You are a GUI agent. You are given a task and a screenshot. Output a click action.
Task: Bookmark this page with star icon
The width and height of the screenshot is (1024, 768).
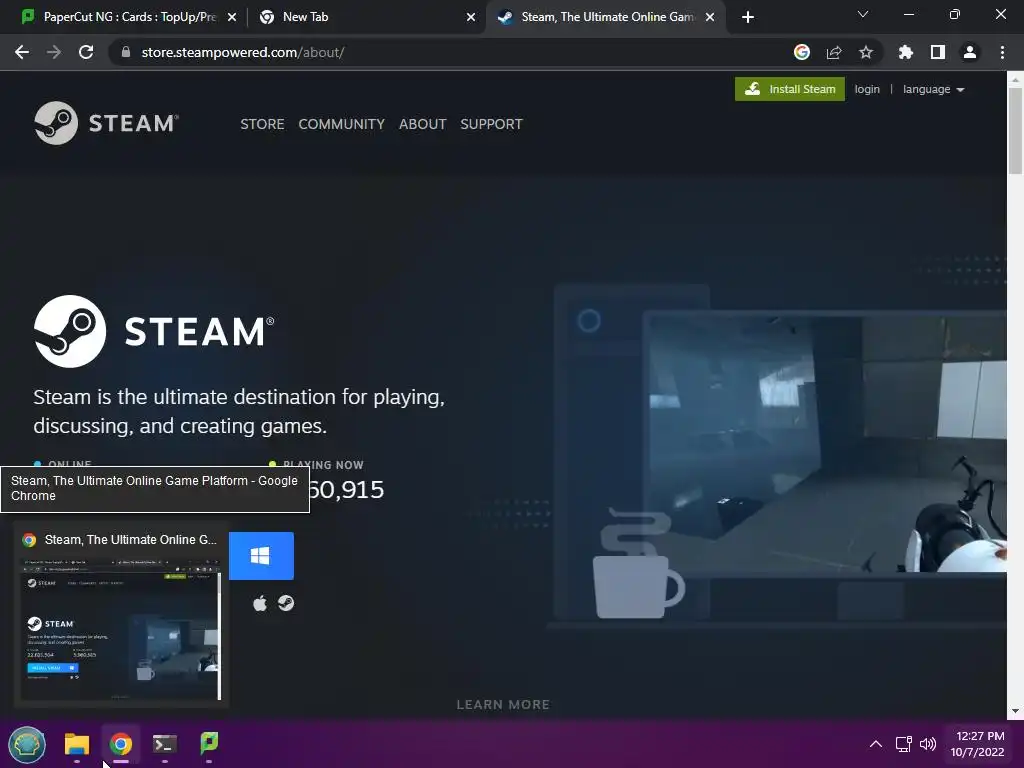tap(866, 52)
